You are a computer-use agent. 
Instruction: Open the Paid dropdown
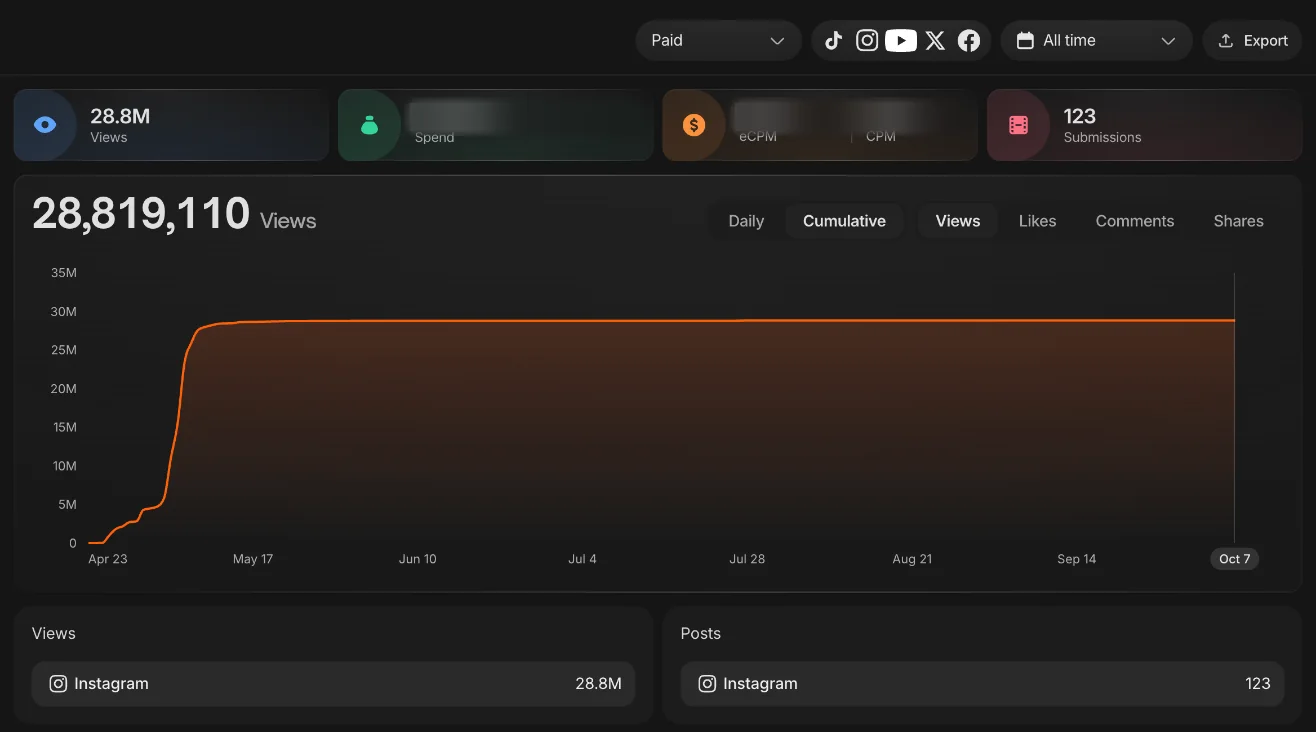[x=718, y=41]
